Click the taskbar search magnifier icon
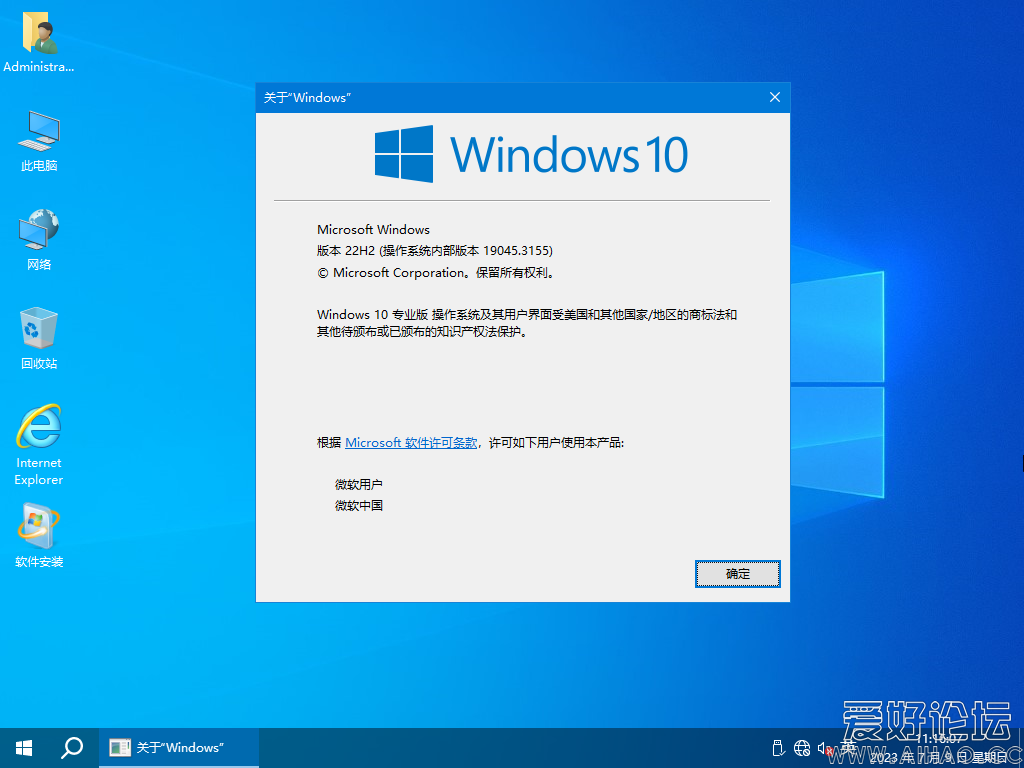Screen dimensions: 1024x768 click(x=72, y=748)
